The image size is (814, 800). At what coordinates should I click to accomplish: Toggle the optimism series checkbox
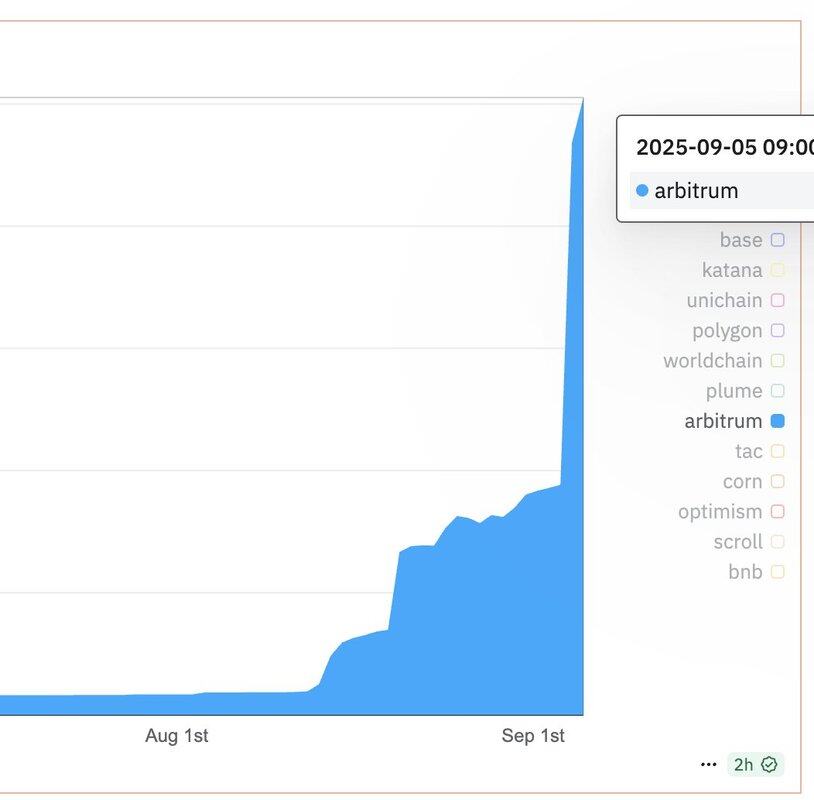click(x=777, y=511)
